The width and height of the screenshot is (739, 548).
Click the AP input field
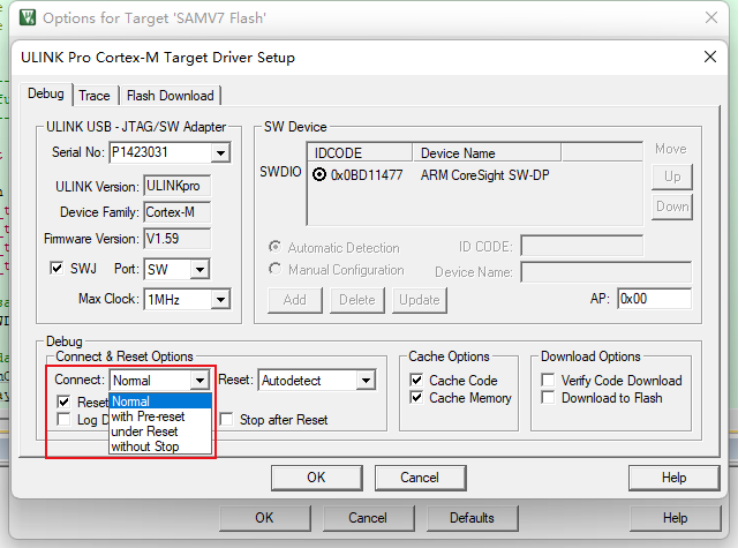pos(654,298)
